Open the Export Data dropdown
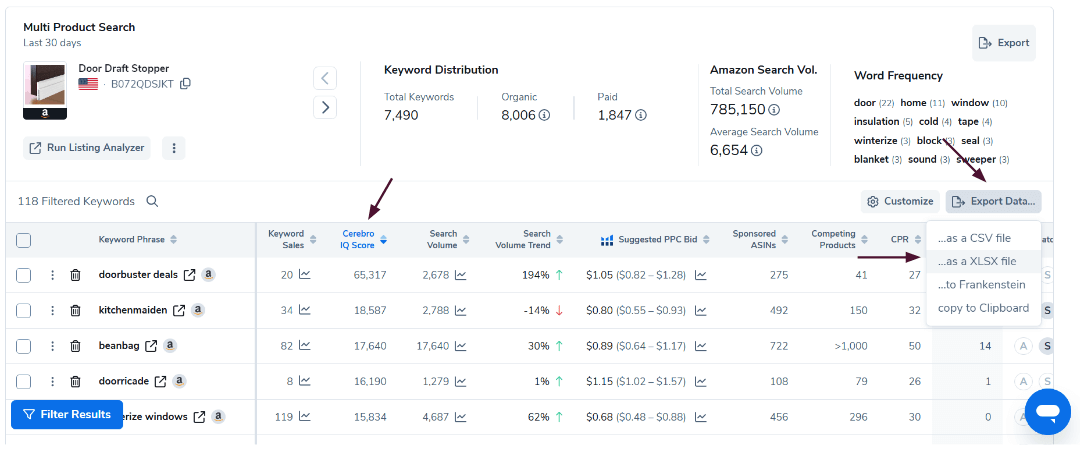 (993, 201)
